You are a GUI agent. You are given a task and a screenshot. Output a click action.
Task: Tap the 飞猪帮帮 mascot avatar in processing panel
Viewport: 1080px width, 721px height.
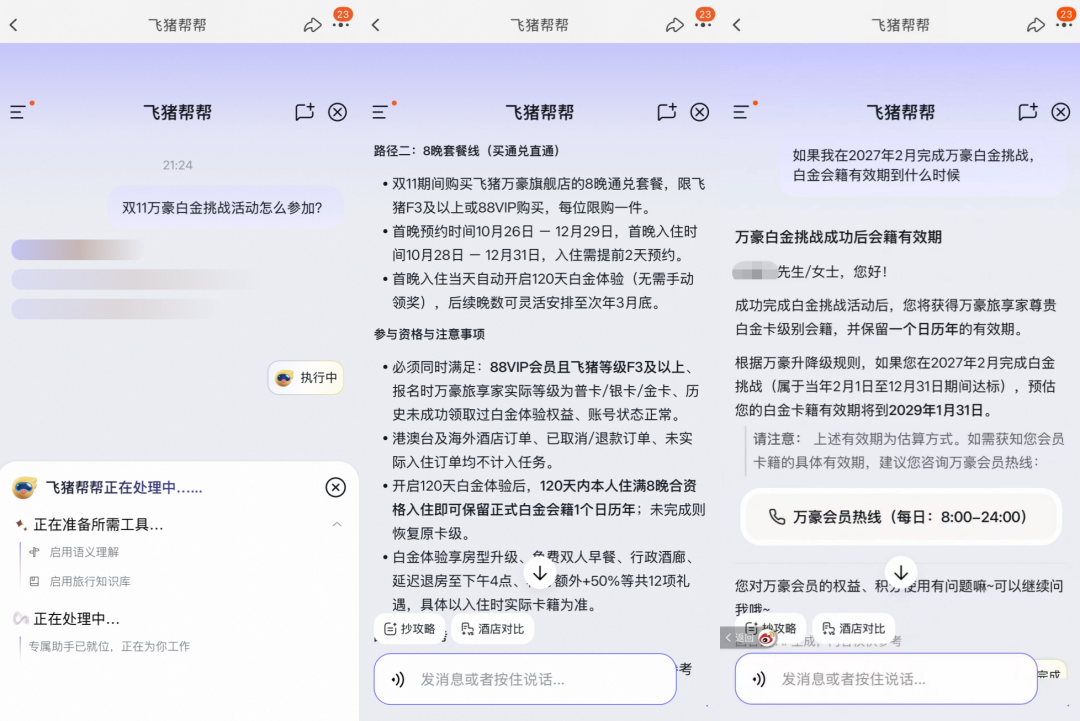point(24,488)
